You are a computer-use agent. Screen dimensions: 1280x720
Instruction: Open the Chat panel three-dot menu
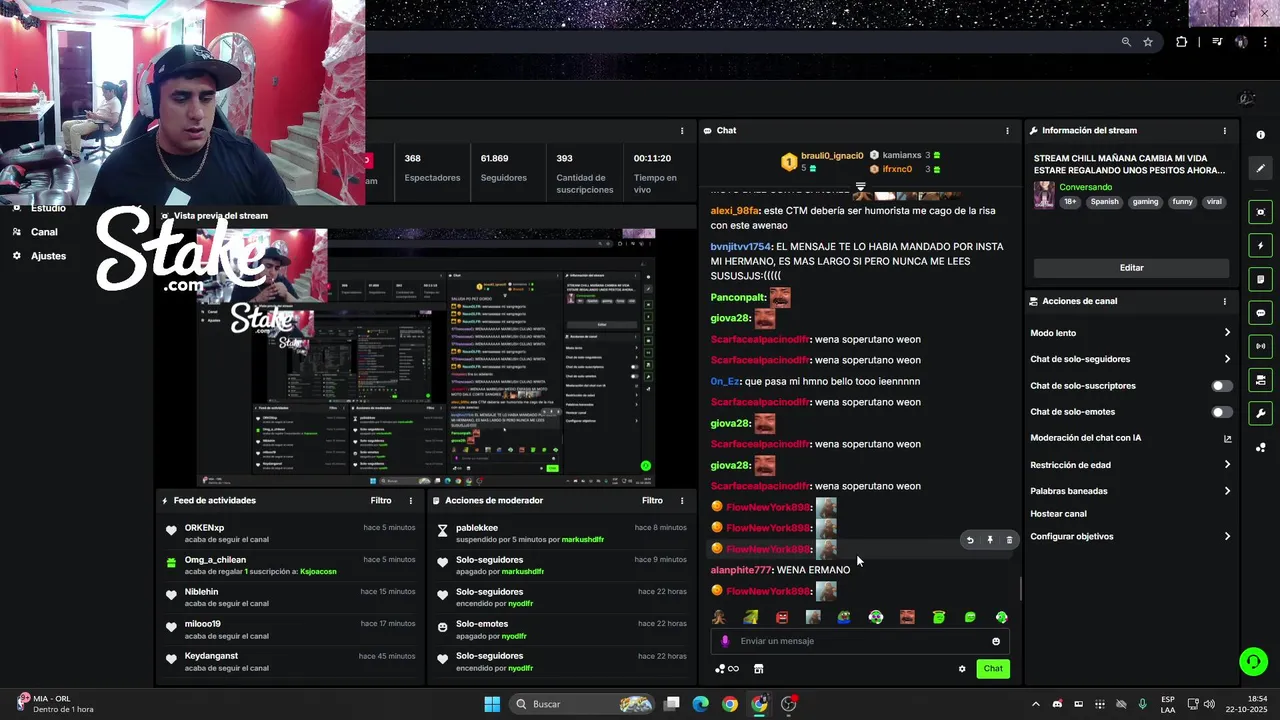1007,131
